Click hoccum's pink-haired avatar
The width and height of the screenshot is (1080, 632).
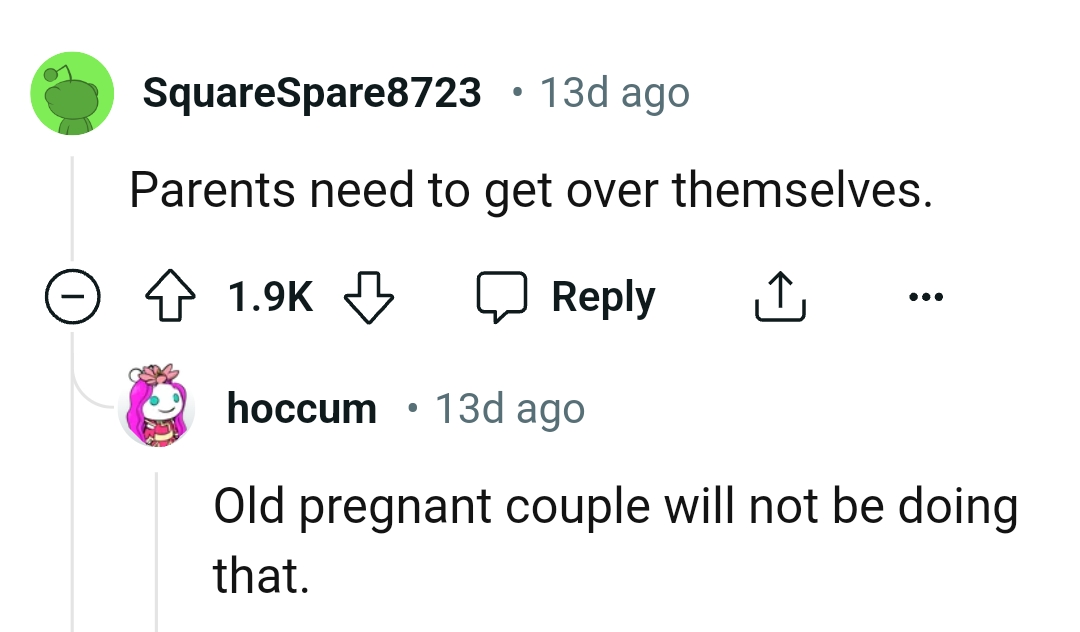click(x=157, y=406)
